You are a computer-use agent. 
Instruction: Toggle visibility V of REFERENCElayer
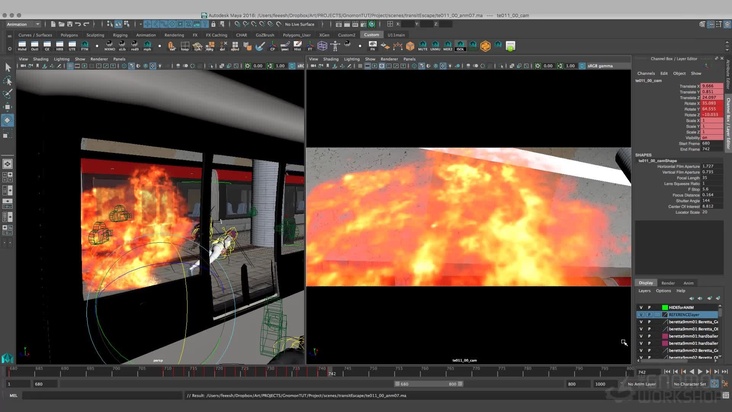[x=641, y=315]
